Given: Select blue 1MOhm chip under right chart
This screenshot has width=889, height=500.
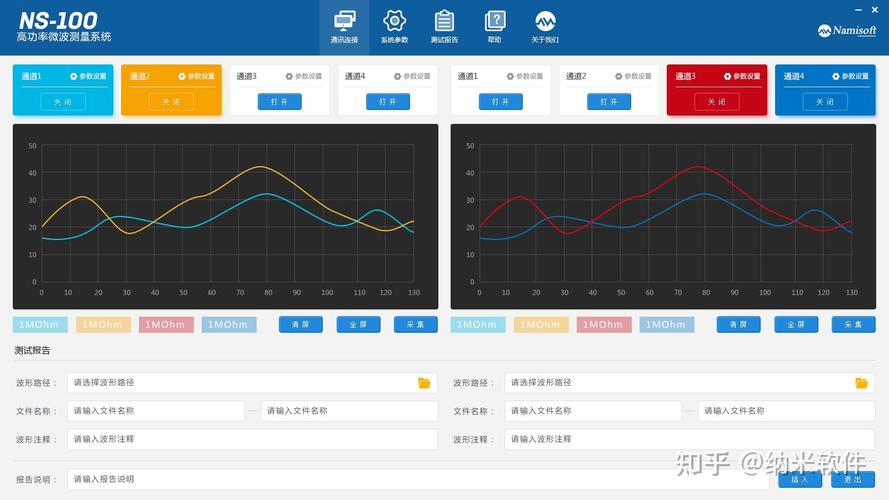Looking at the screenshot, I should pos(667,325).
